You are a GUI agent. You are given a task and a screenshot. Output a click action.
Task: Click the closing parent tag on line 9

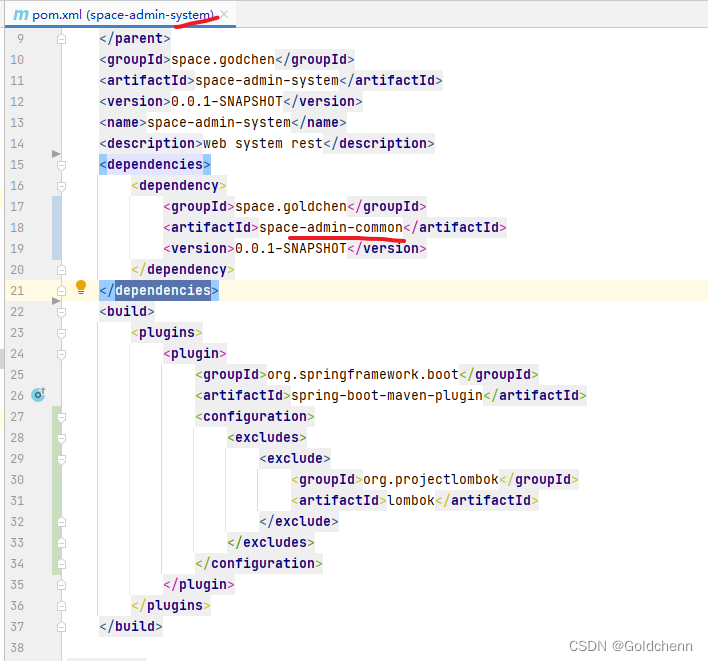click(135, 38)
